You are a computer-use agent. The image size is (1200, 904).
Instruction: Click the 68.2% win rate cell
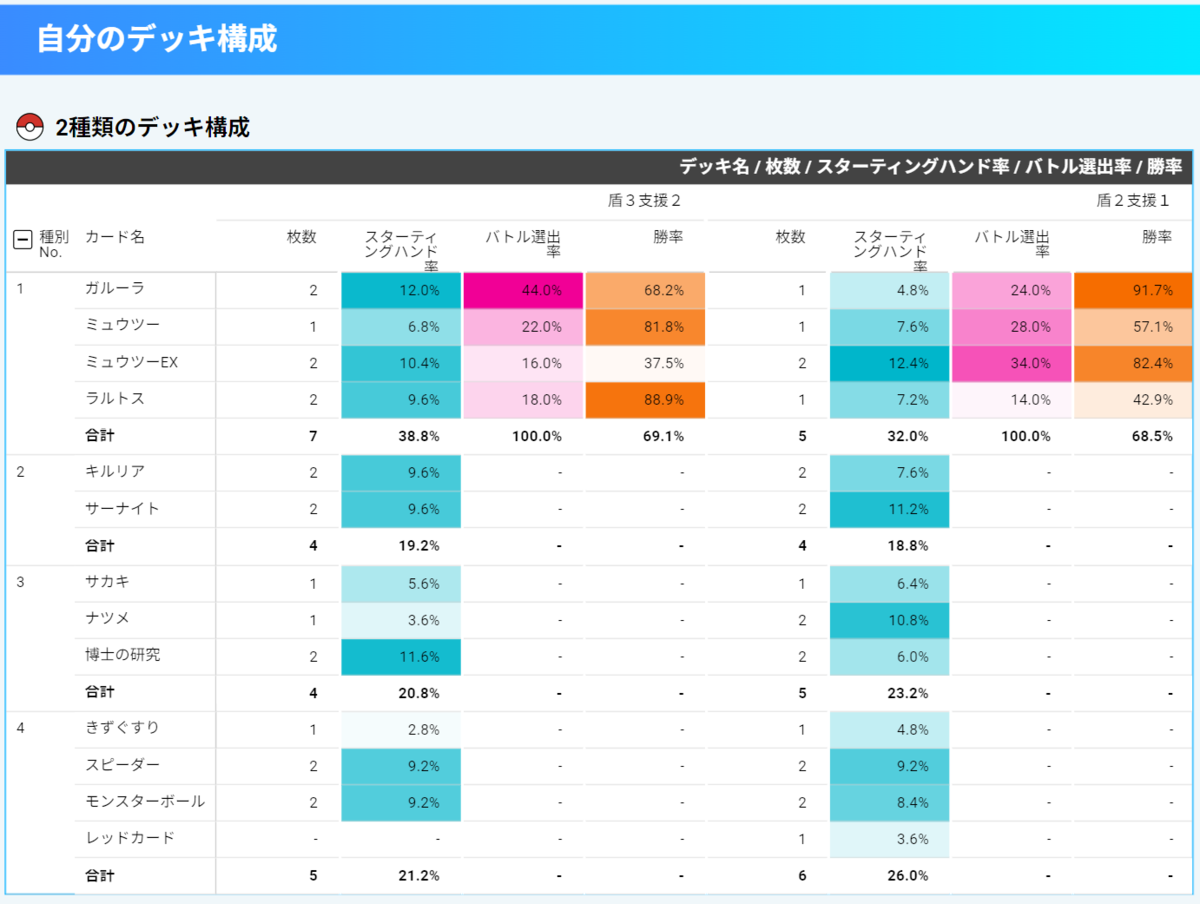tap(645, 290)
